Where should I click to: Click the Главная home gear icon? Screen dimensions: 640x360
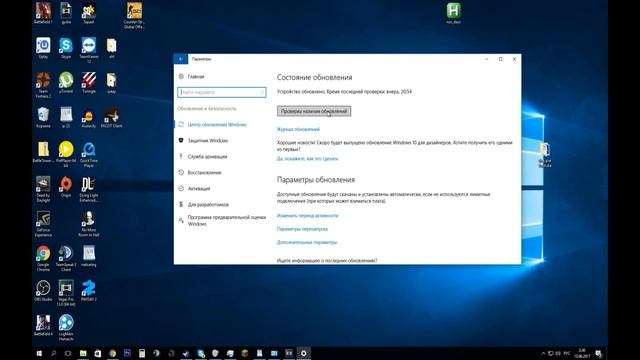click(181, 76)
